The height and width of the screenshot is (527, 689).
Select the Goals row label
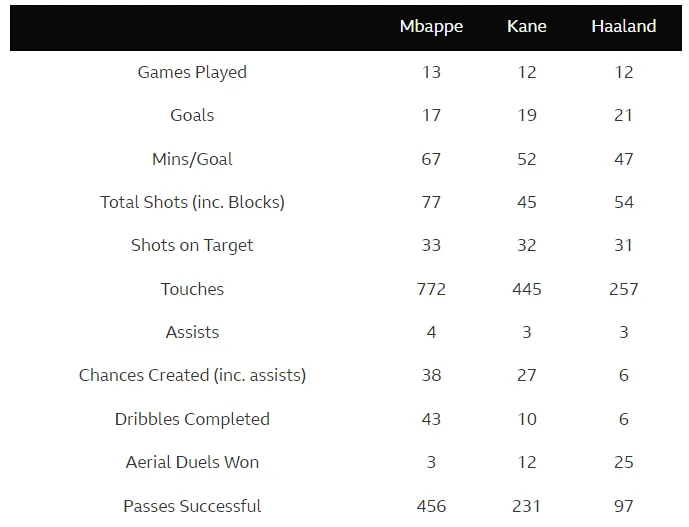(x=192, y=115)
